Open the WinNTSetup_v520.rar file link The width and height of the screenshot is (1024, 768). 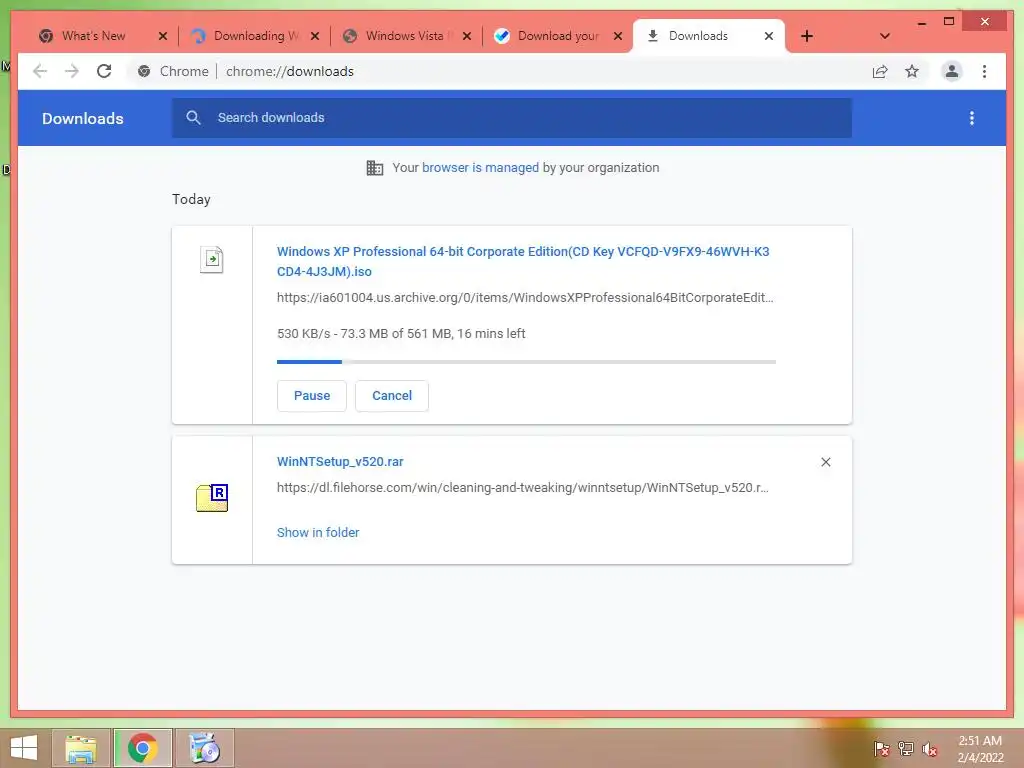[x=340, y=461]
